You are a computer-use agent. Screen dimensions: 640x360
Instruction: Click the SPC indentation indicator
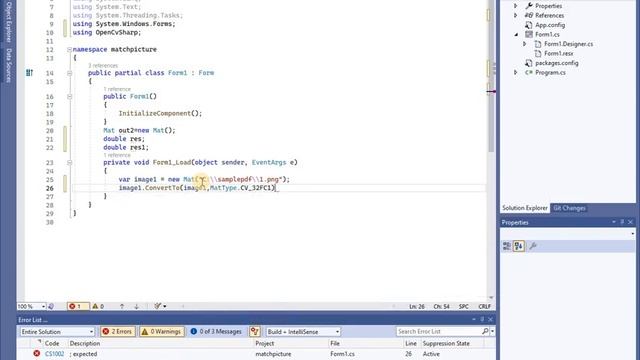(464, 306)
